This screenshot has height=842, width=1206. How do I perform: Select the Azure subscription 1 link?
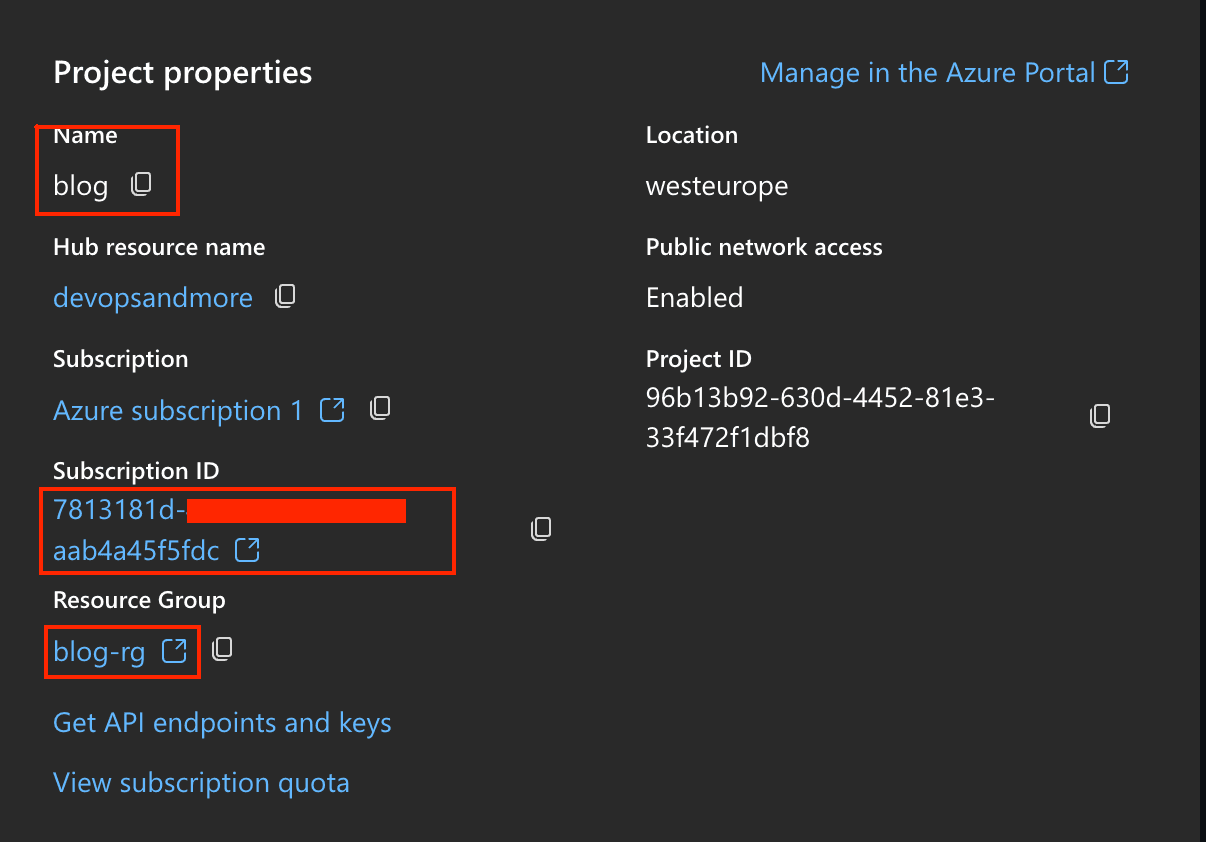[175, 409]
